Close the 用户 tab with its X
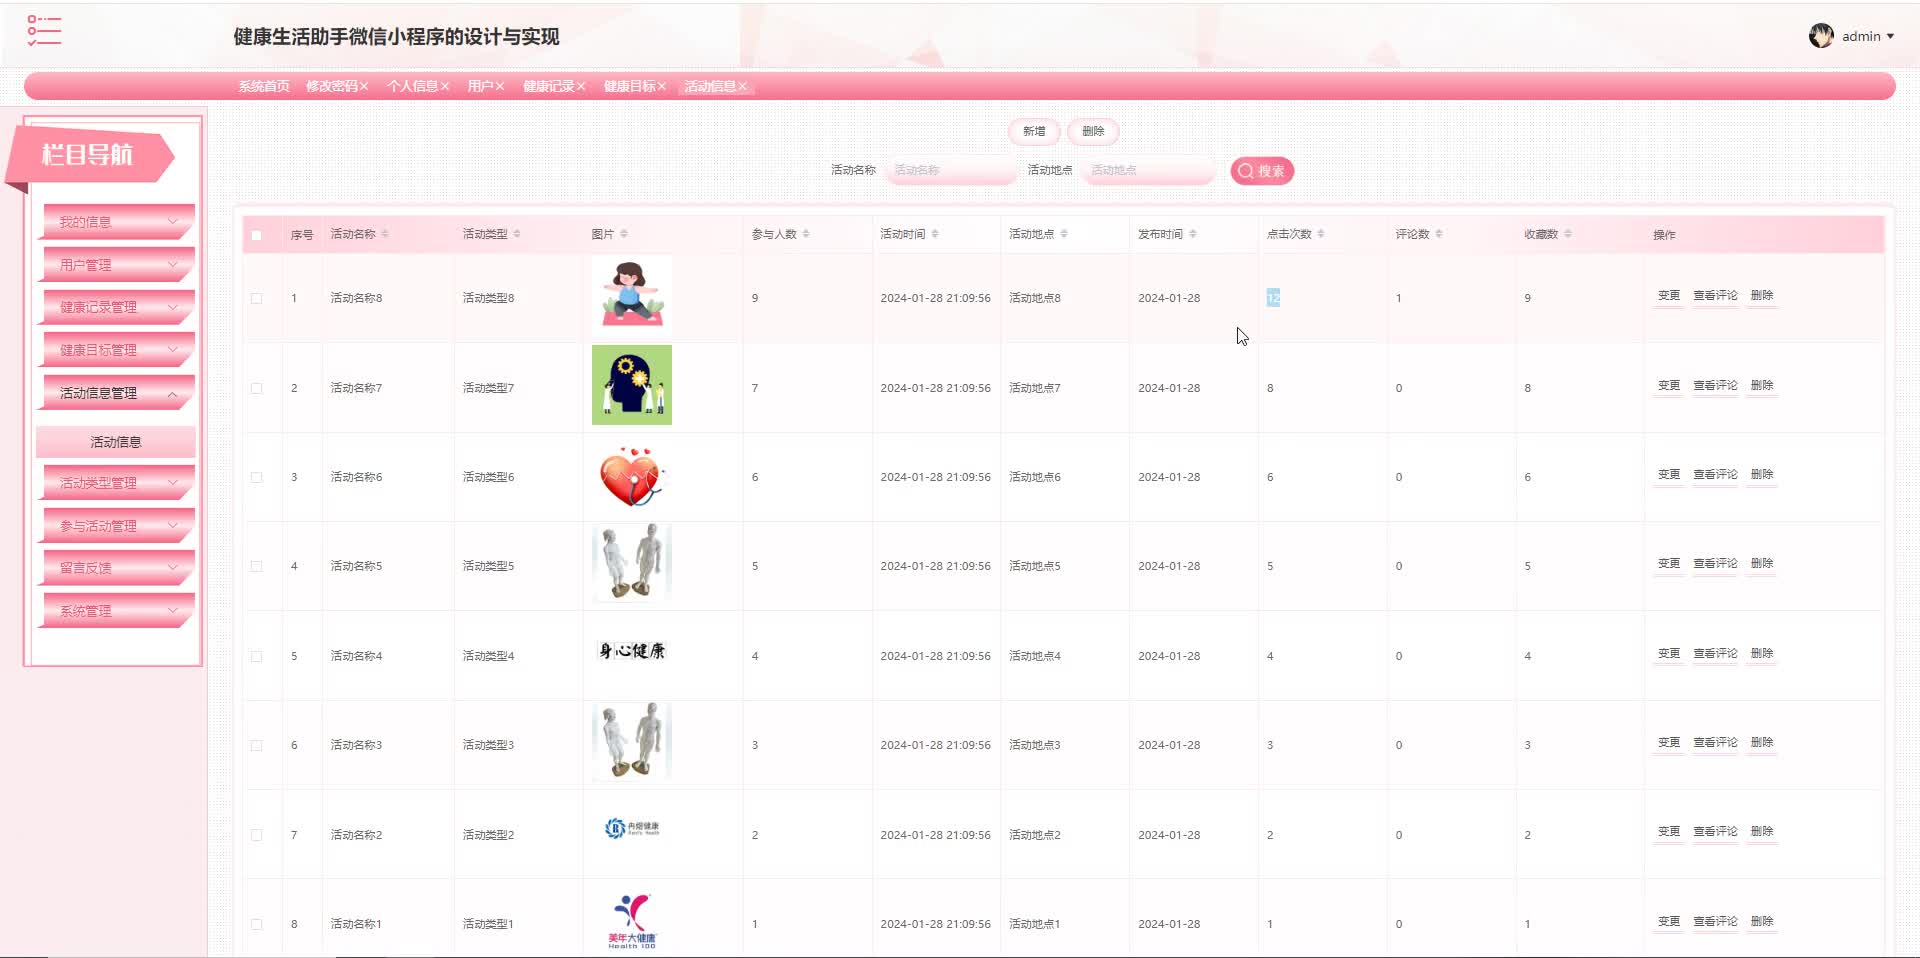Image resolution: width=1920 pixels, height=958 pixels. [x=500, y=86]
